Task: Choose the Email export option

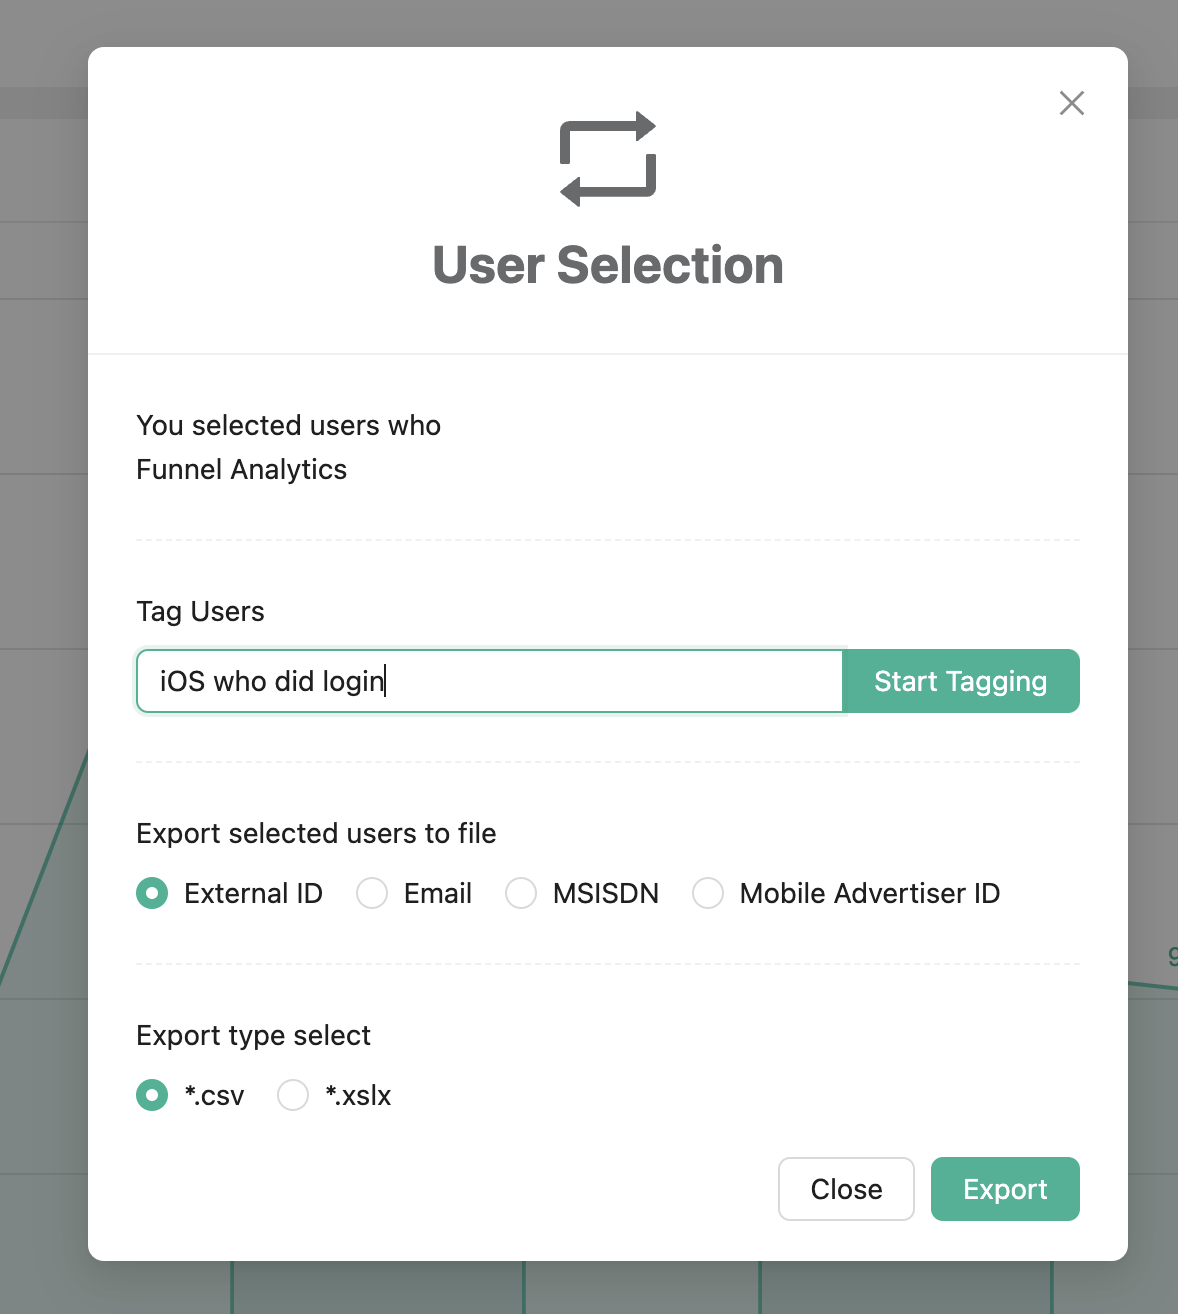Action: point(372,893)
